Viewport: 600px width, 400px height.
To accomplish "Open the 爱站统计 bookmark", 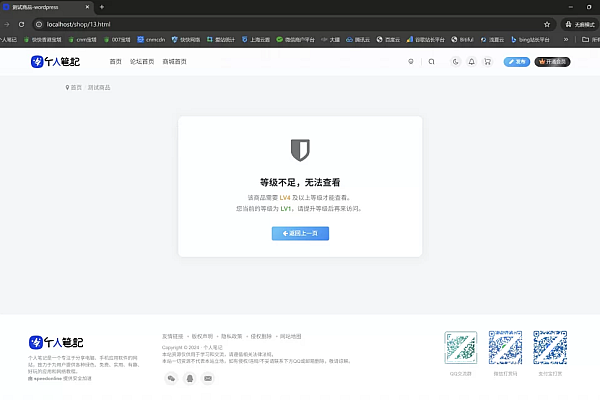I will (x=221, y=39).
